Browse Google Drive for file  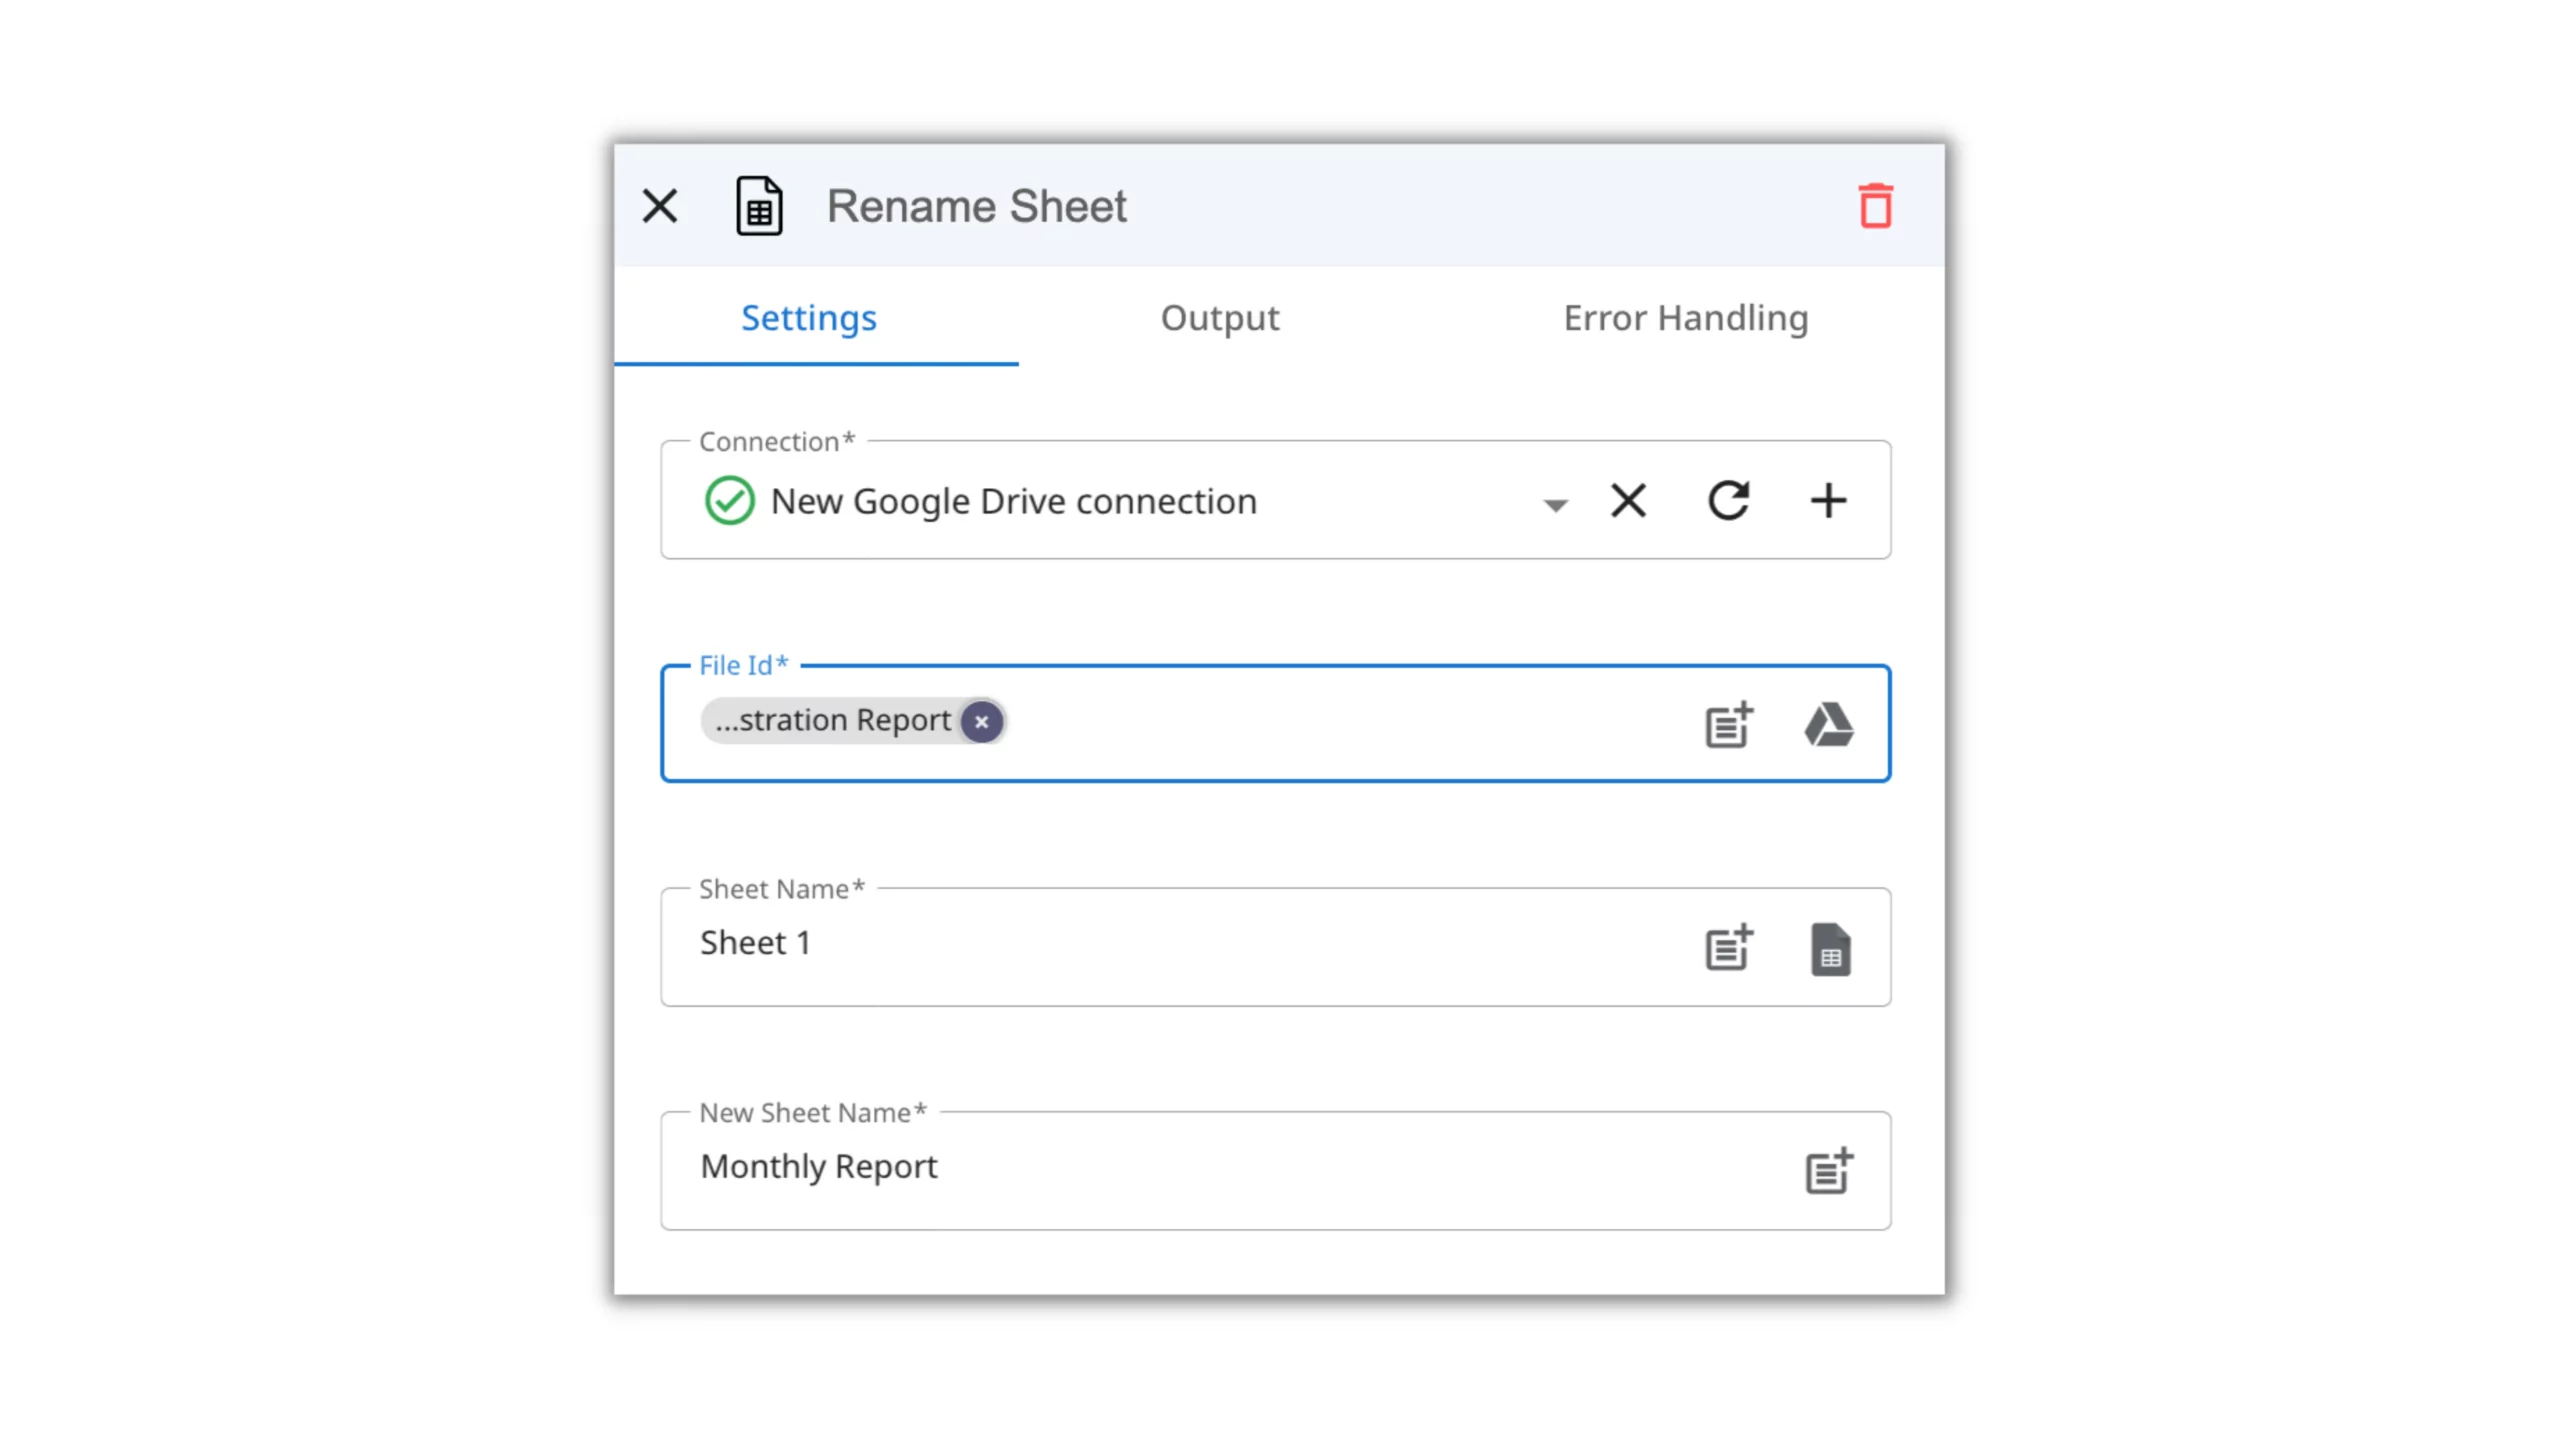point(1828,724)
